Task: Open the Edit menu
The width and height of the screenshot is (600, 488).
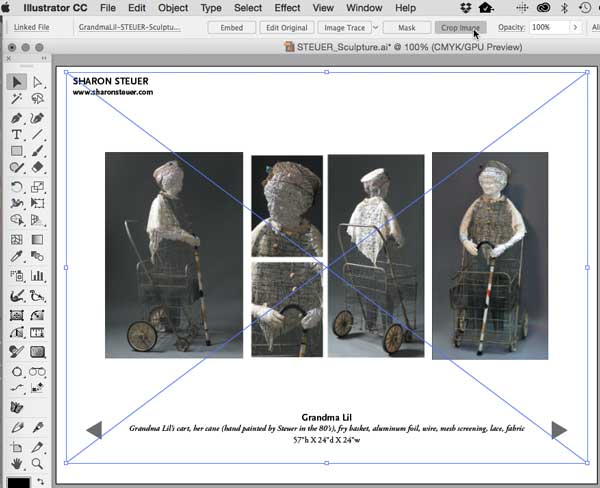Action: tap(137, 8)
